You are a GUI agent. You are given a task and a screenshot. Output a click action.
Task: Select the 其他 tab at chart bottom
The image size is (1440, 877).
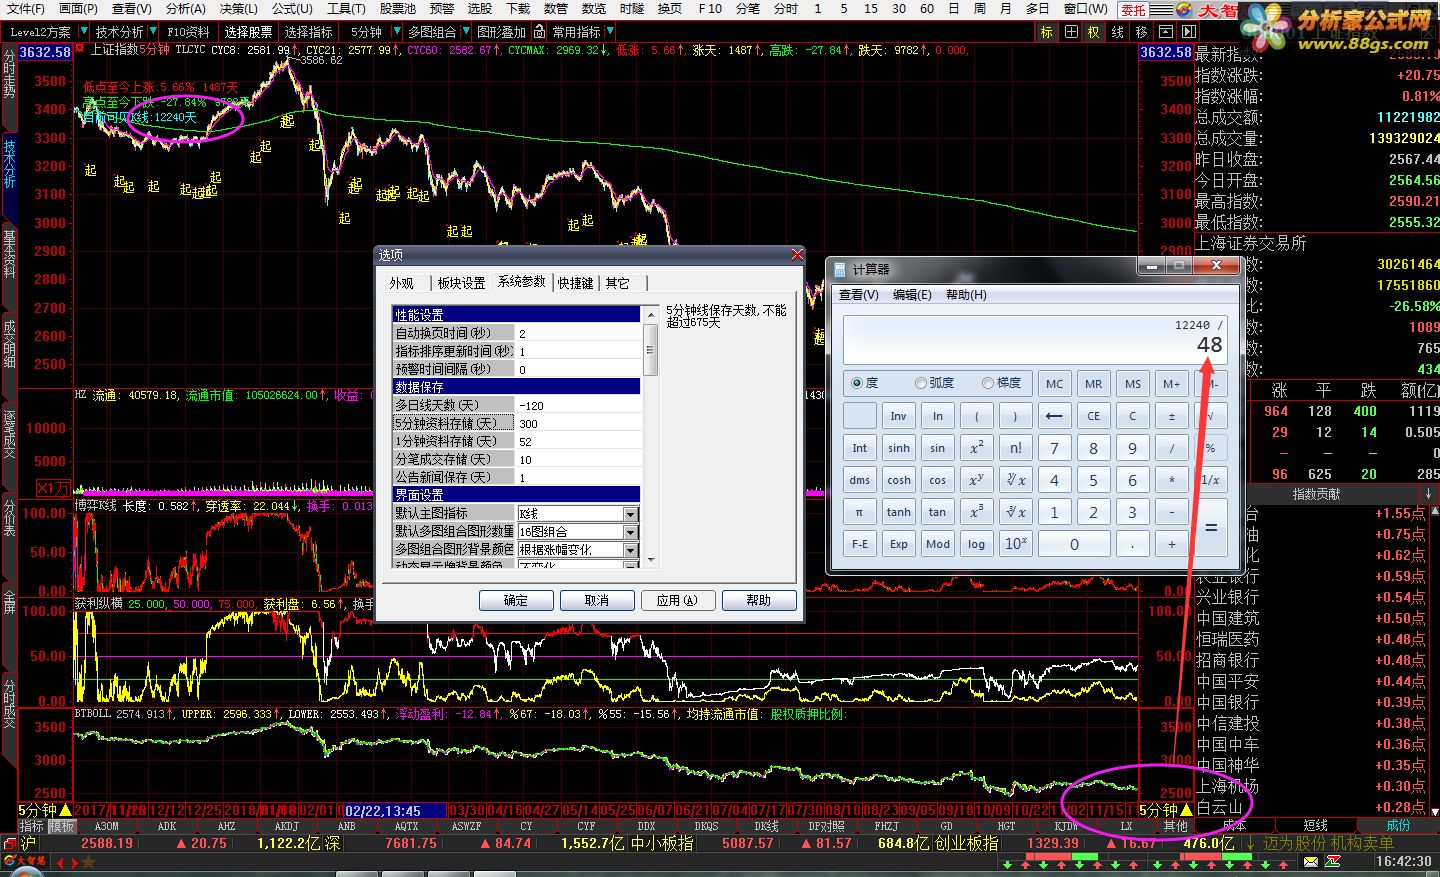tap(1175, 826)
